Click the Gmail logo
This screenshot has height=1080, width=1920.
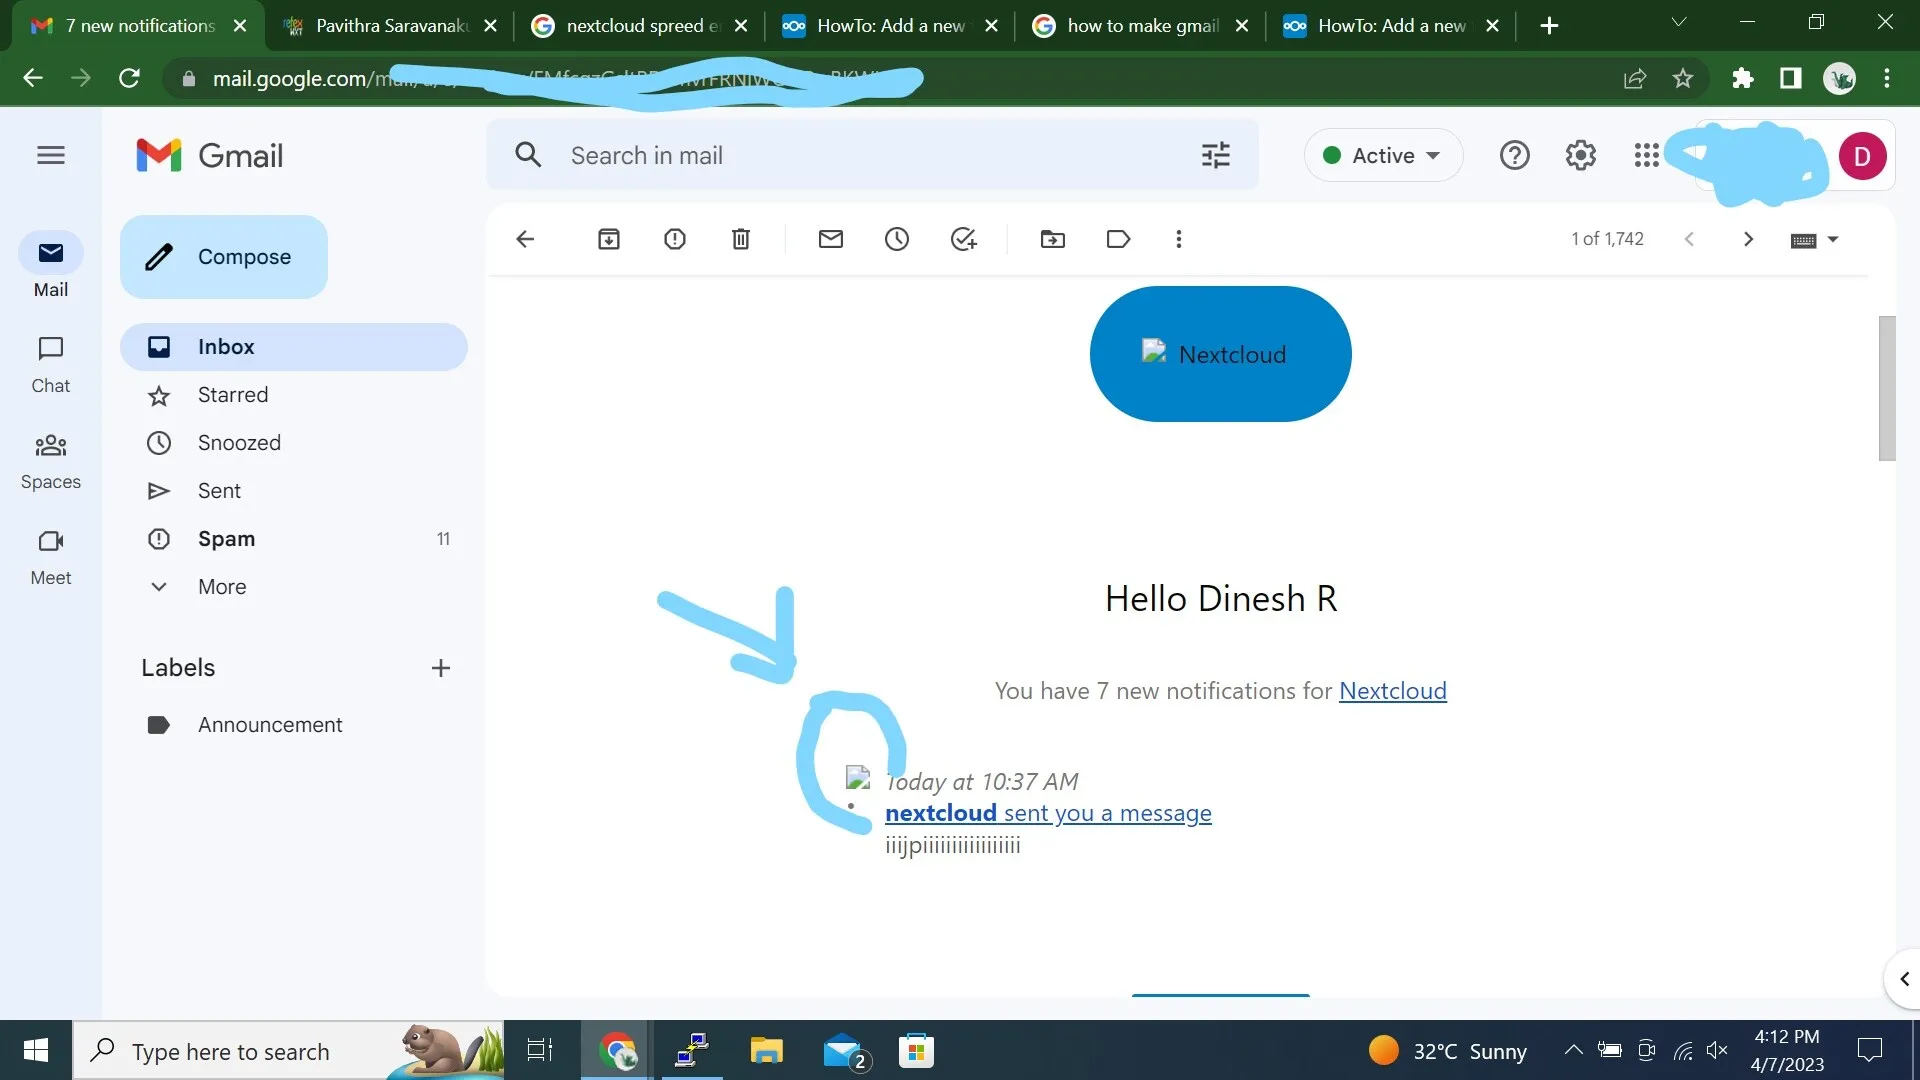[x=210, y=155]
